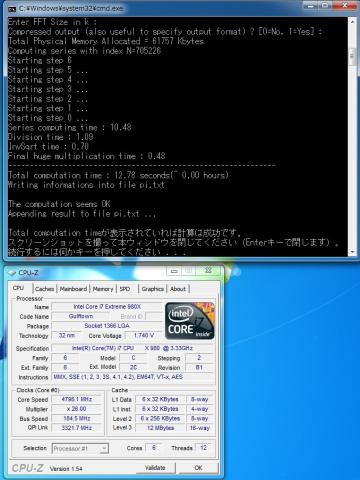Click the QPI Link value '3321.7 MHz'
360x480 pixels.
pos(77,428)
